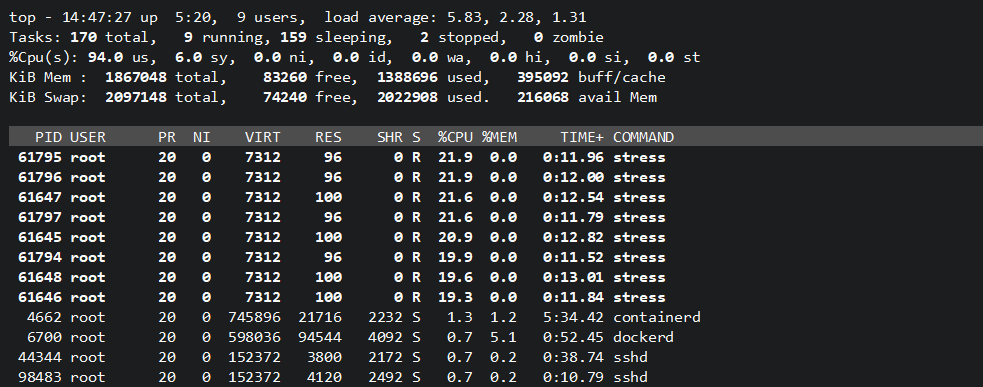Click Swap used value 2022908

408,98
